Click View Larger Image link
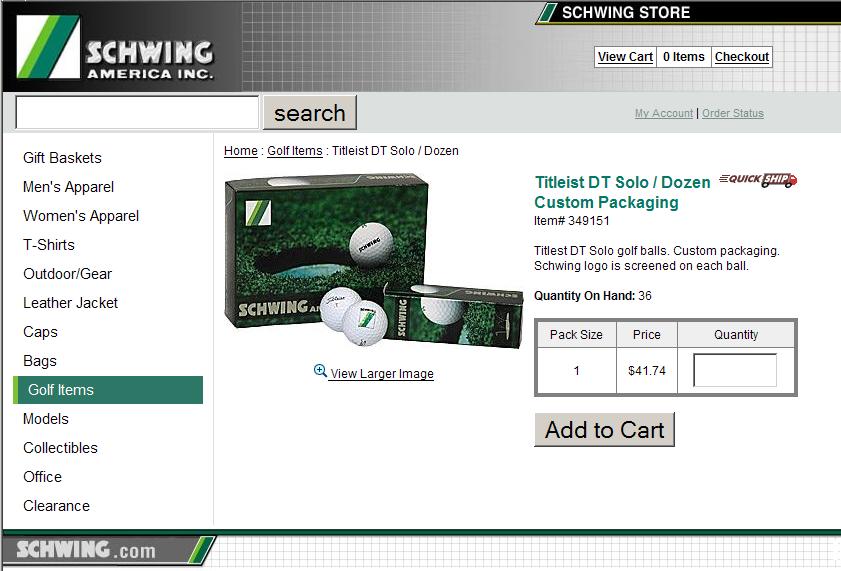The image size is (841, 571). coord(382,374)
